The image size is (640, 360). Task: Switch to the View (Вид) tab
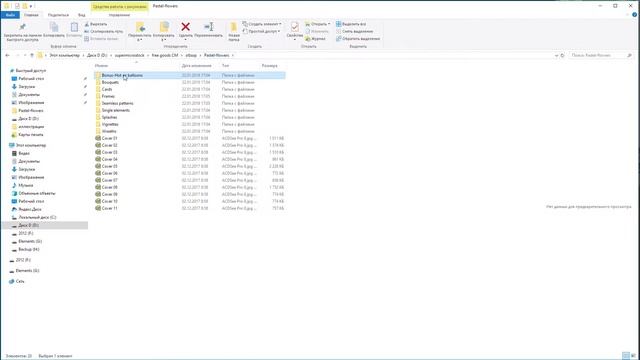click(82, 15)
